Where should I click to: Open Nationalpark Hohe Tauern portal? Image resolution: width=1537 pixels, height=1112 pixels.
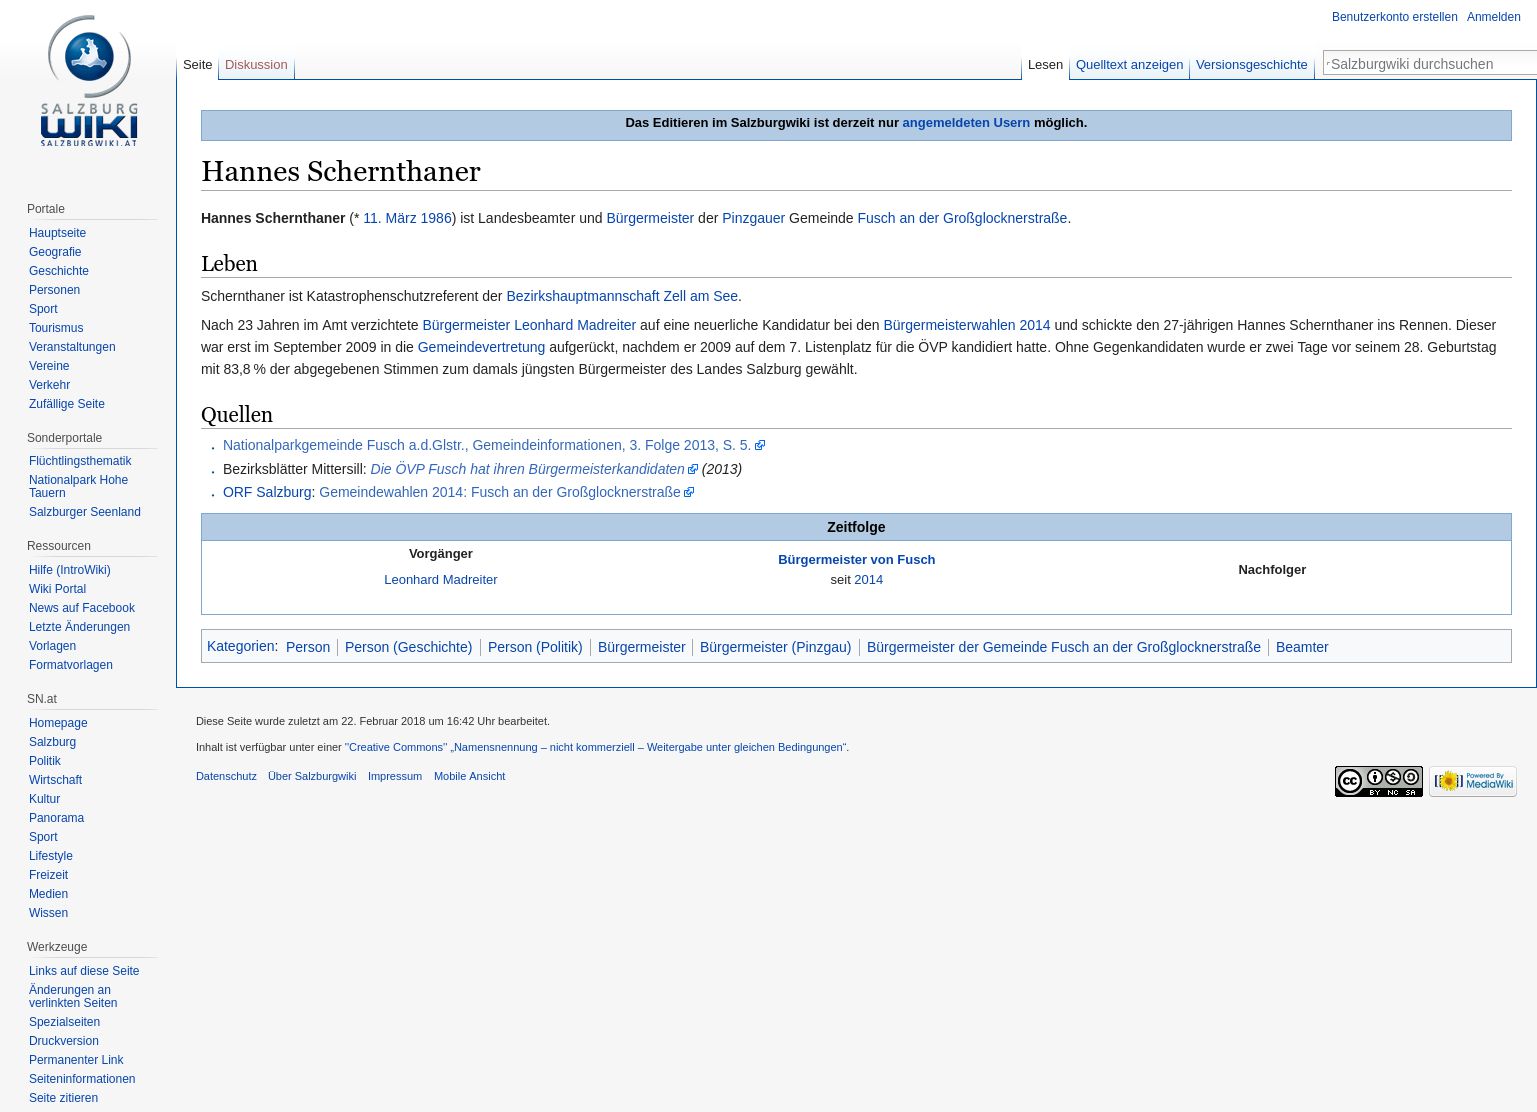pos(78,486)
